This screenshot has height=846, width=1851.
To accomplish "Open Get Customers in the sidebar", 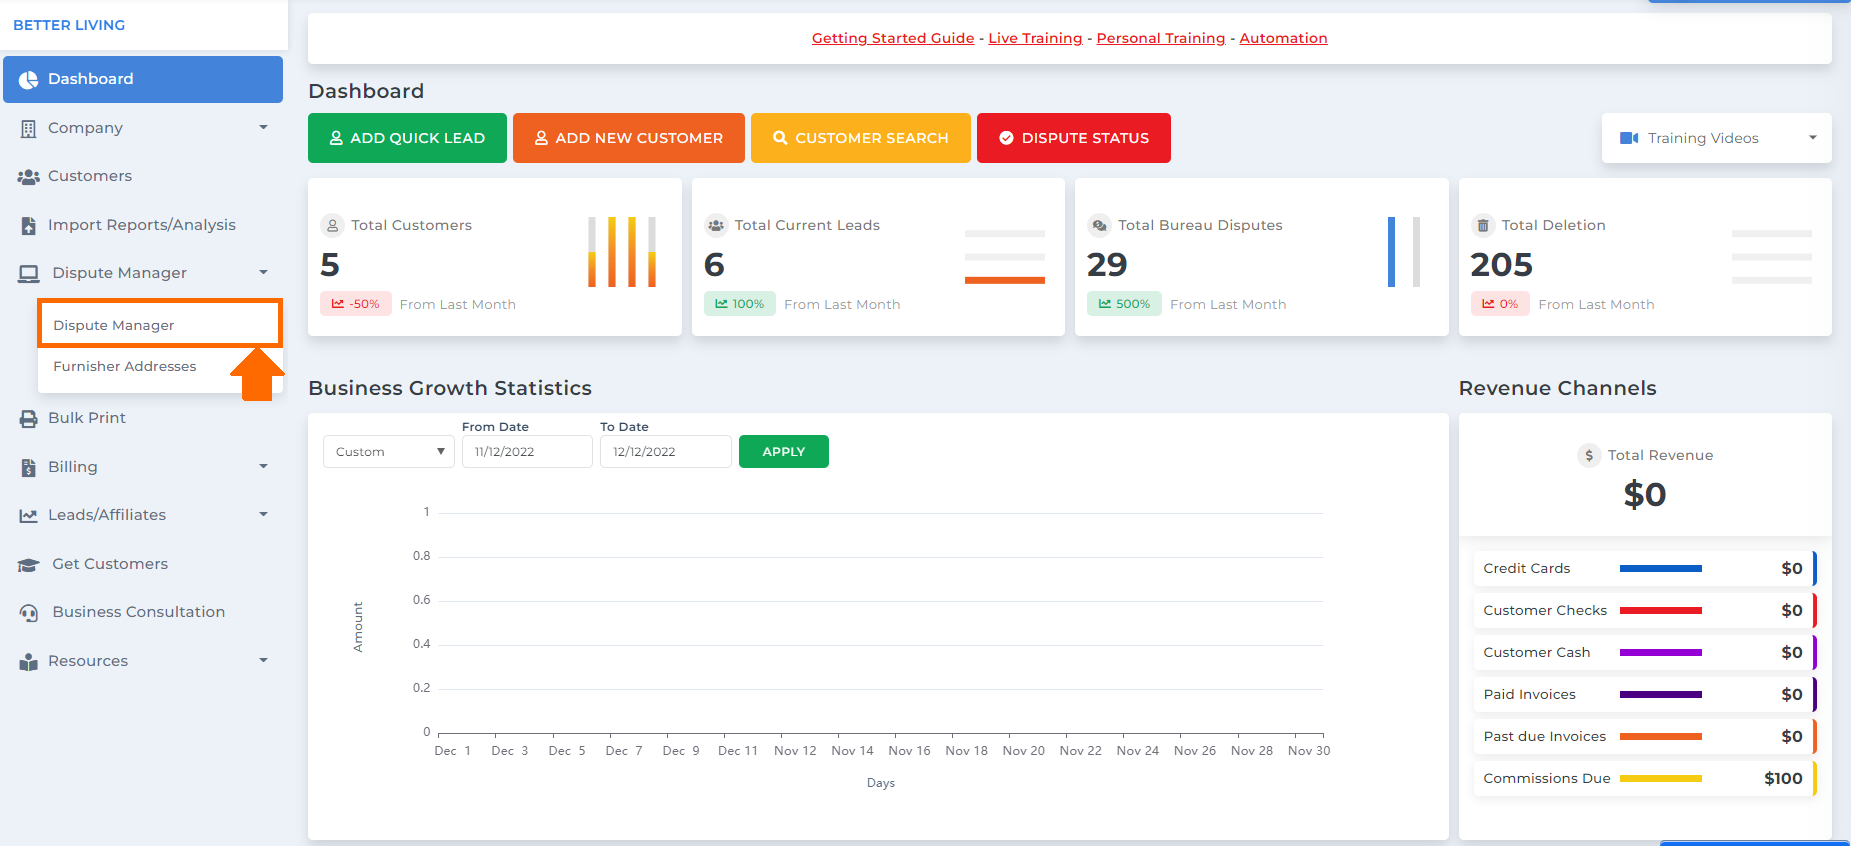I will coord(143,564).
